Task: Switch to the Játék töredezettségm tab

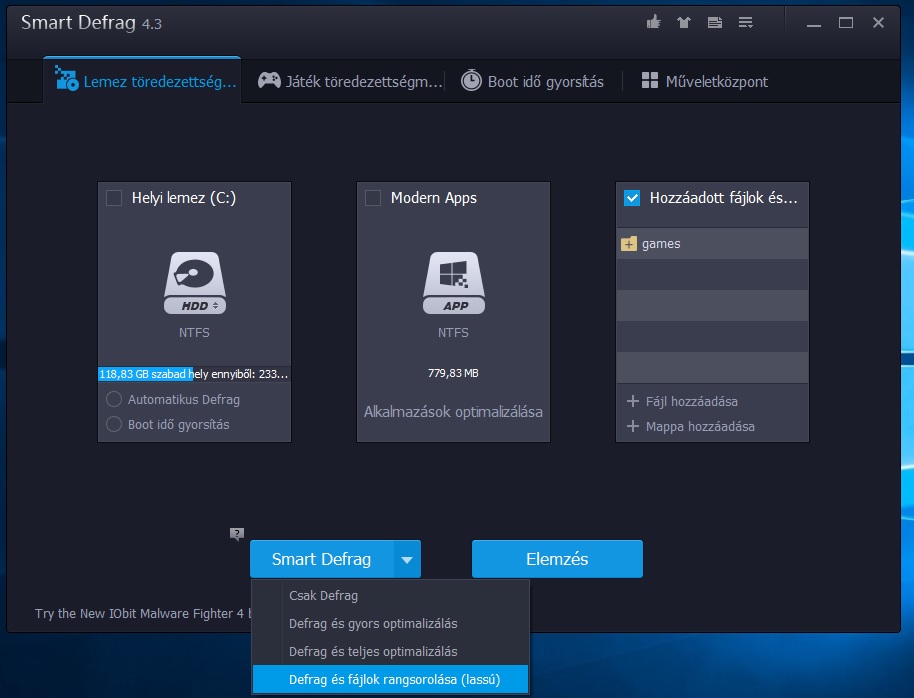Action: [x=350, y=81]
